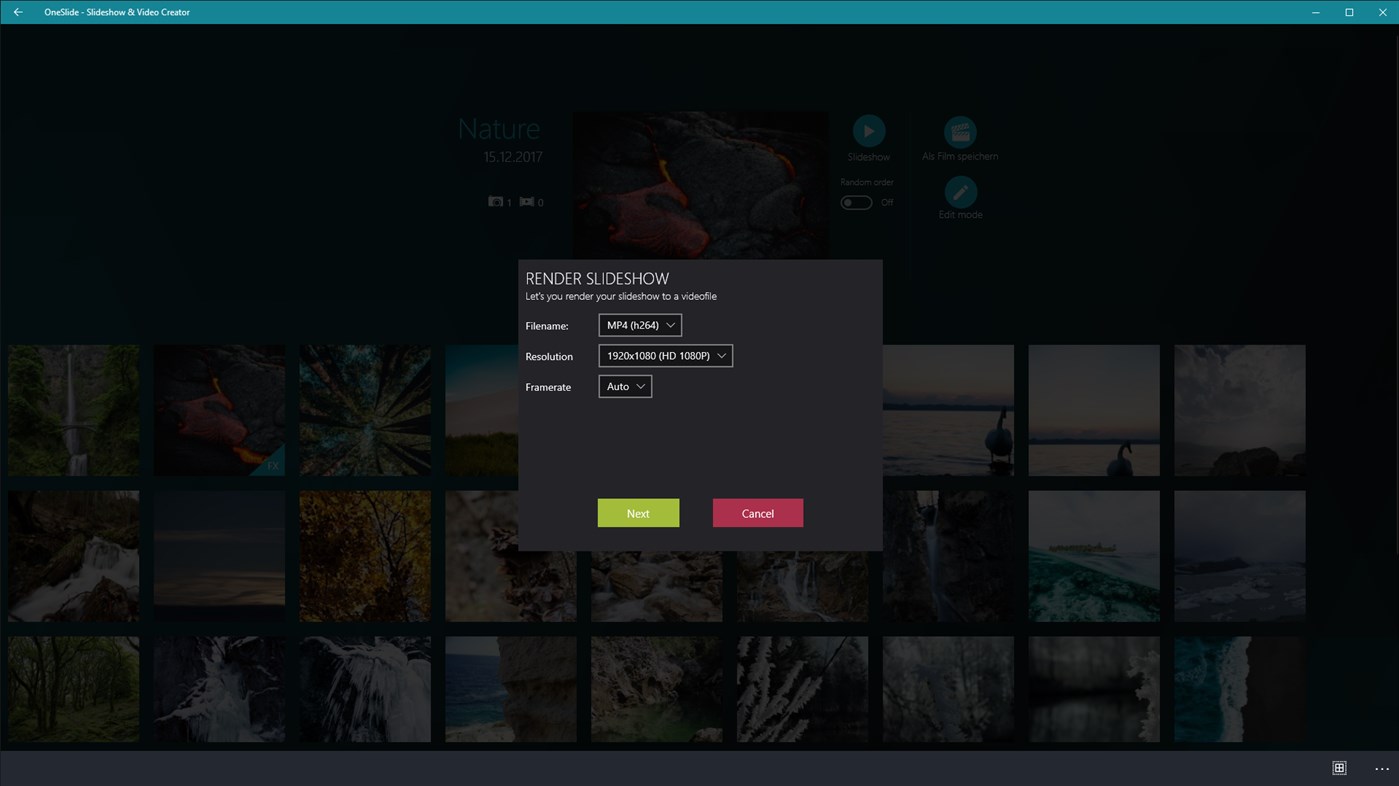Open the waterfall thumbnail top left
Viewport: 1399px width, 786px height.
72,409
